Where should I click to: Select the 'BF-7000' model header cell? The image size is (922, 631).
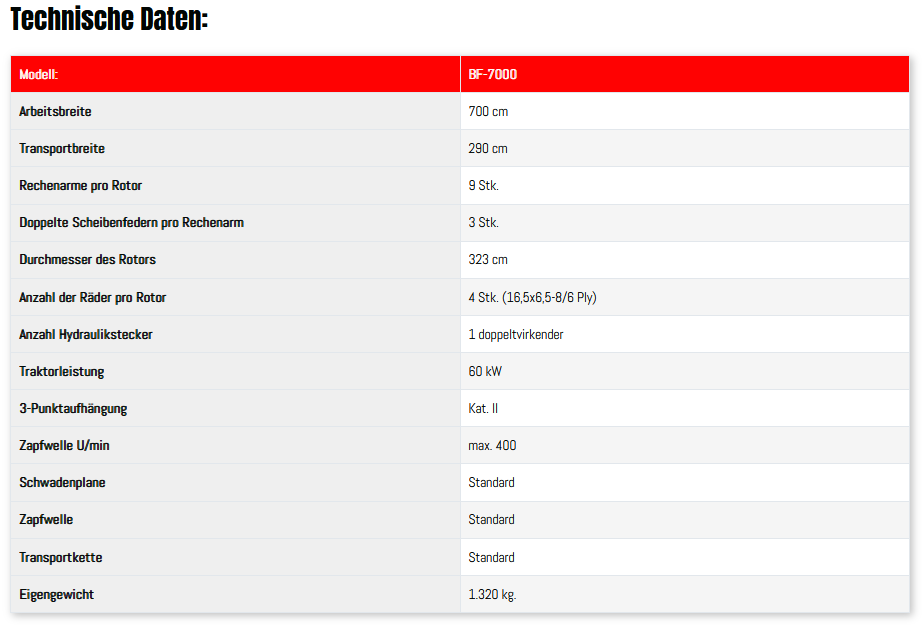click(x=492, y=74)
